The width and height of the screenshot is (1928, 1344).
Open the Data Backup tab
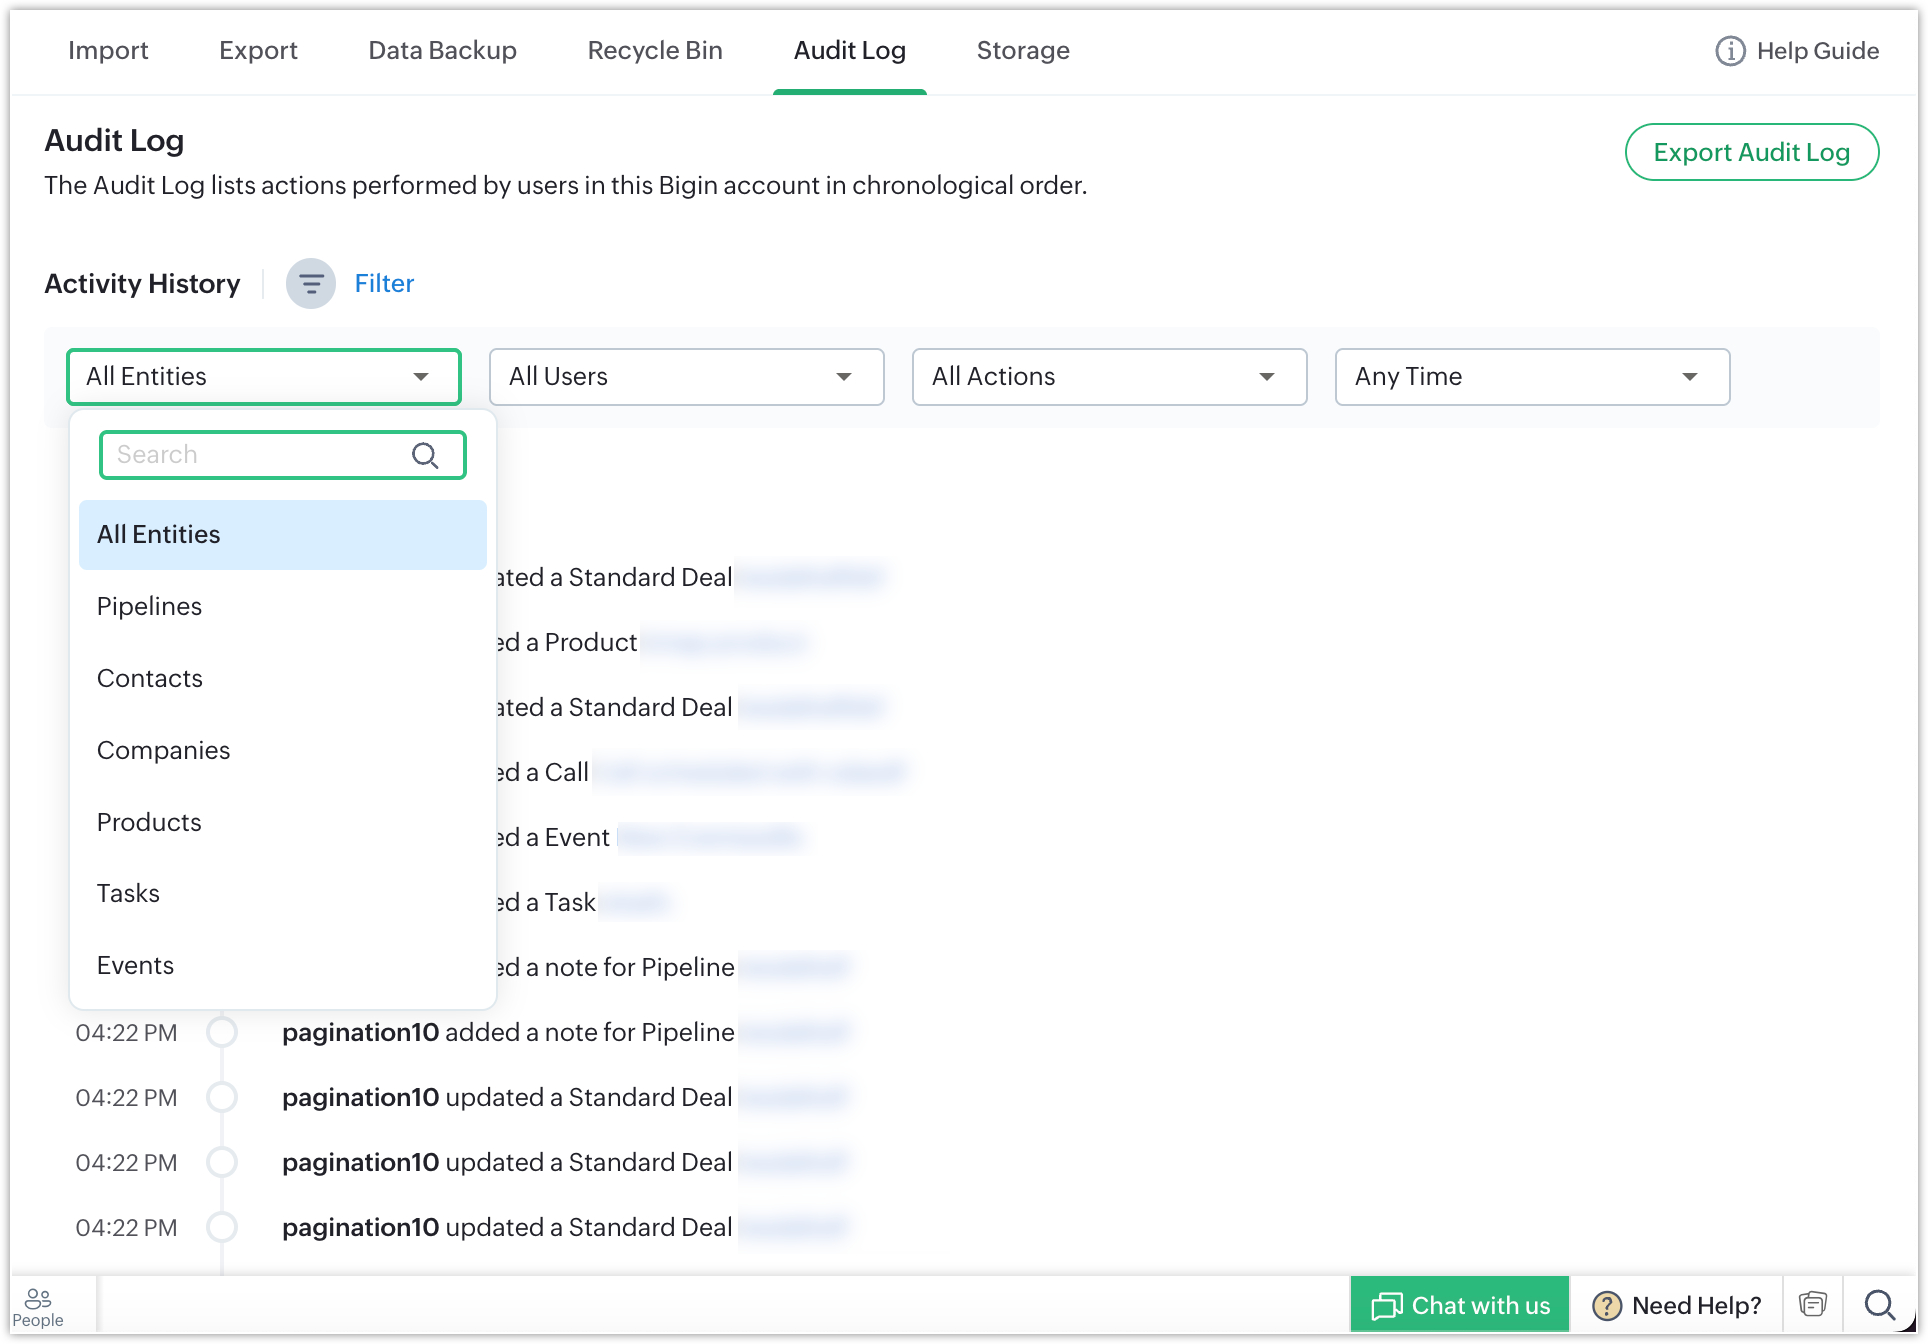442,51
